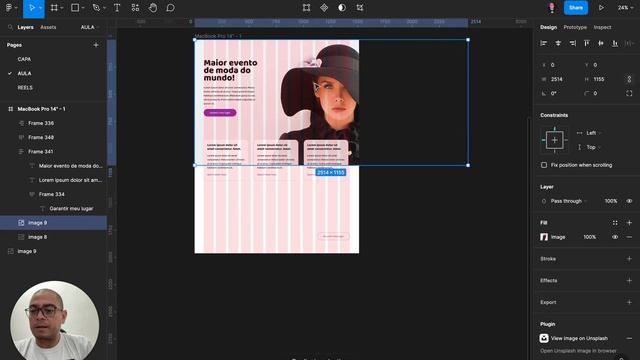Open the Frame tool dropdown arrow

click(x=62, y=8)
